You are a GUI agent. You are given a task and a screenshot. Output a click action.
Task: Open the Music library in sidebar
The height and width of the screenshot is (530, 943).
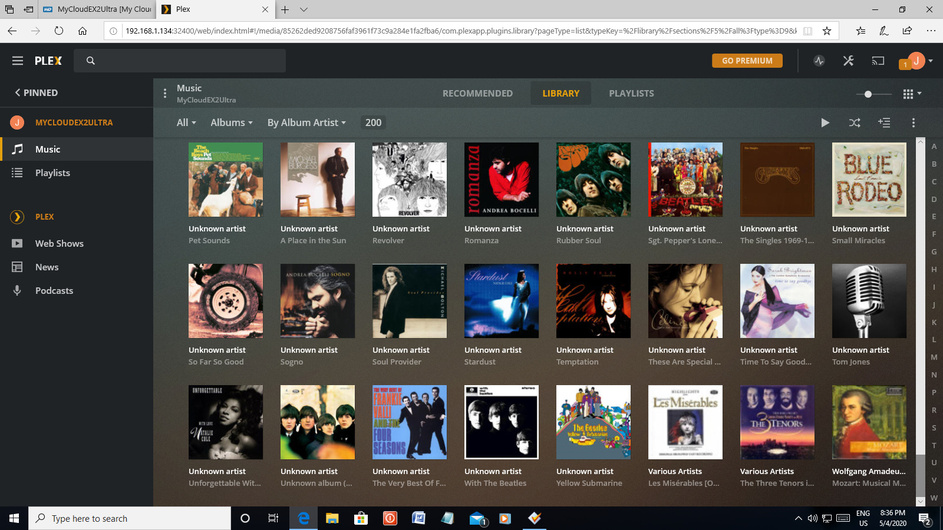(76, 149)
